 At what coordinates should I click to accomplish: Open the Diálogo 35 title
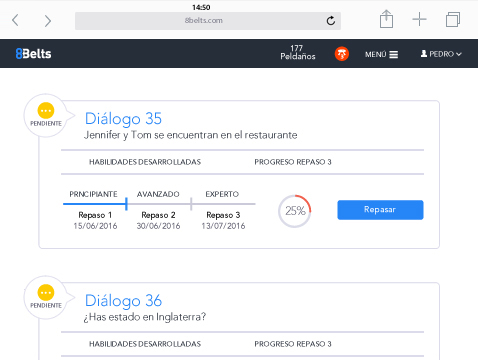(x=123, y=119)
